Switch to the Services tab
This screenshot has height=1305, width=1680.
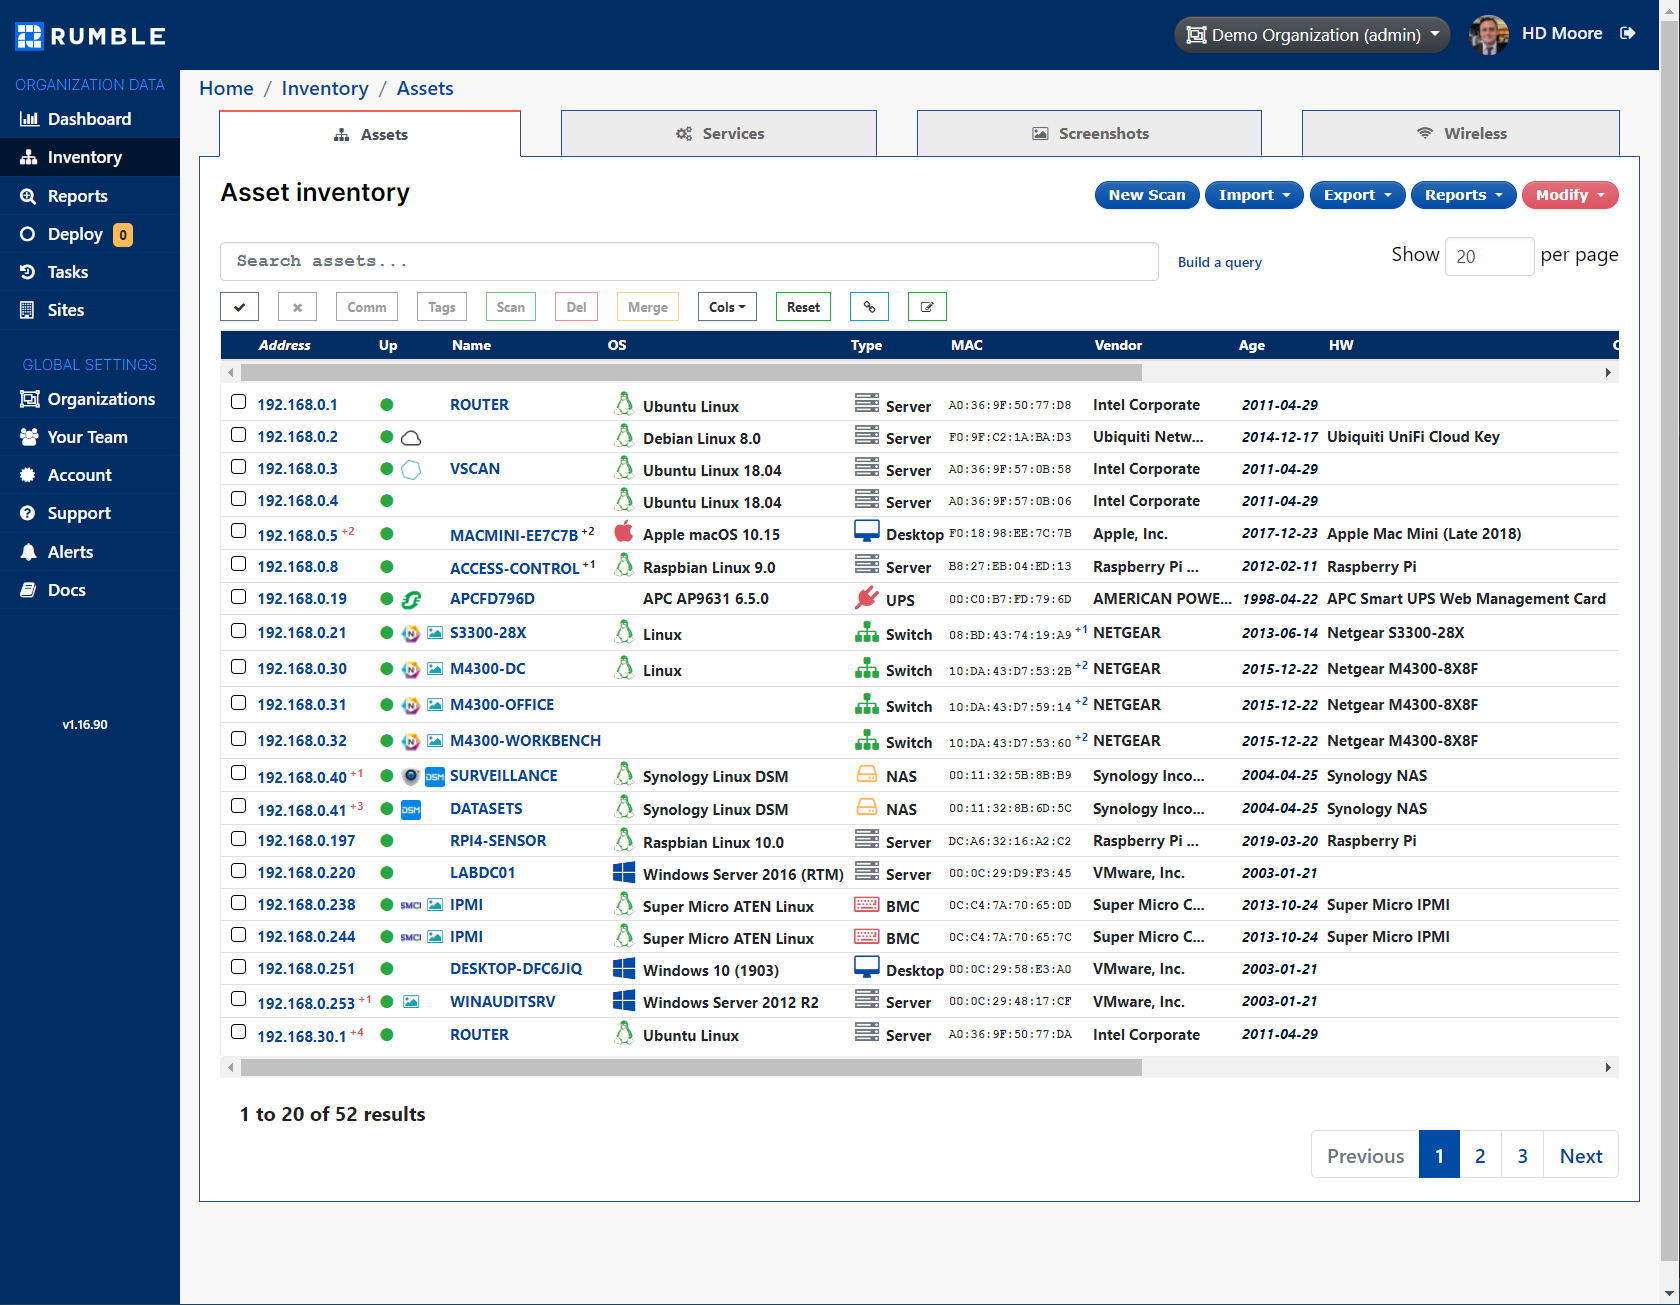718,133
